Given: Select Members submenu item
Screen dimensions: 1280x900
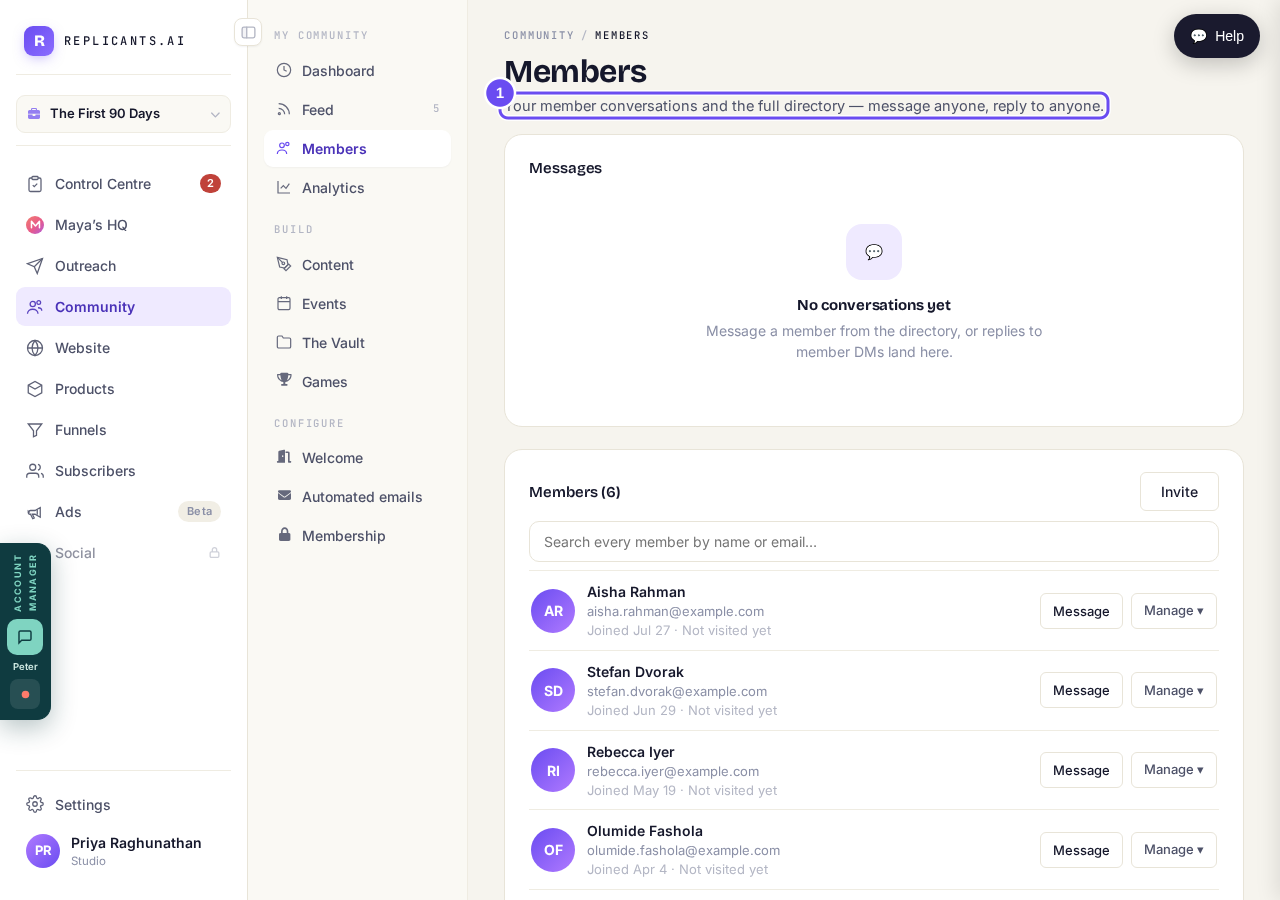Looking at the screenshot, I should pos(357,149).
